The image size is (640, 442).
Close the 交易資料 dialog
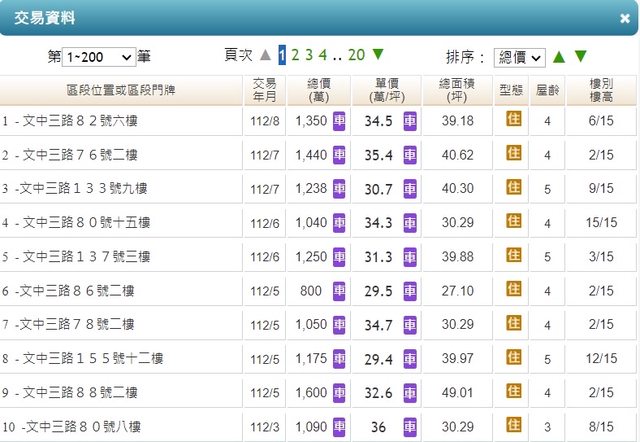(624, 18)
